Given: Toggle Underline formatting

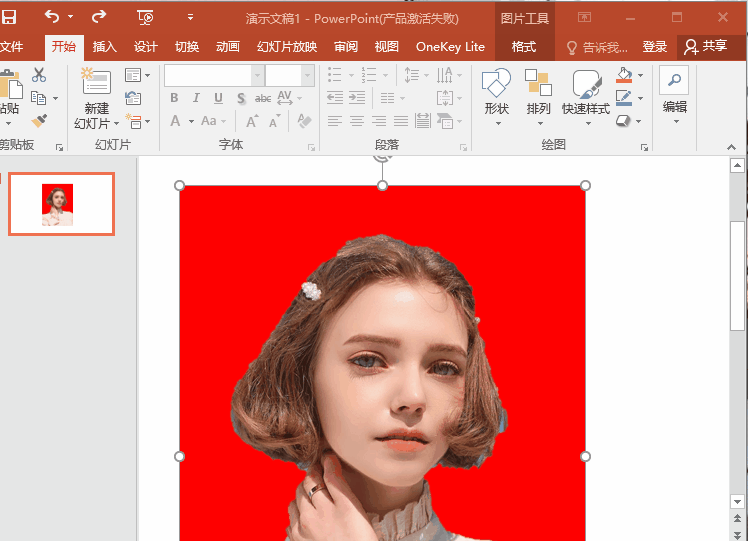Looking at the screenshot, I should pos(217,98).
